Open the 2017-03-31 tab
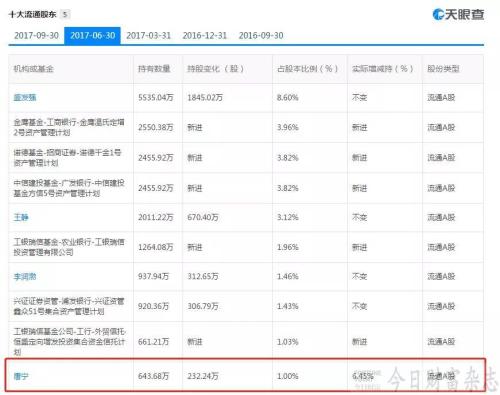This screenshot has height=395, width=500. click(148, 35)
